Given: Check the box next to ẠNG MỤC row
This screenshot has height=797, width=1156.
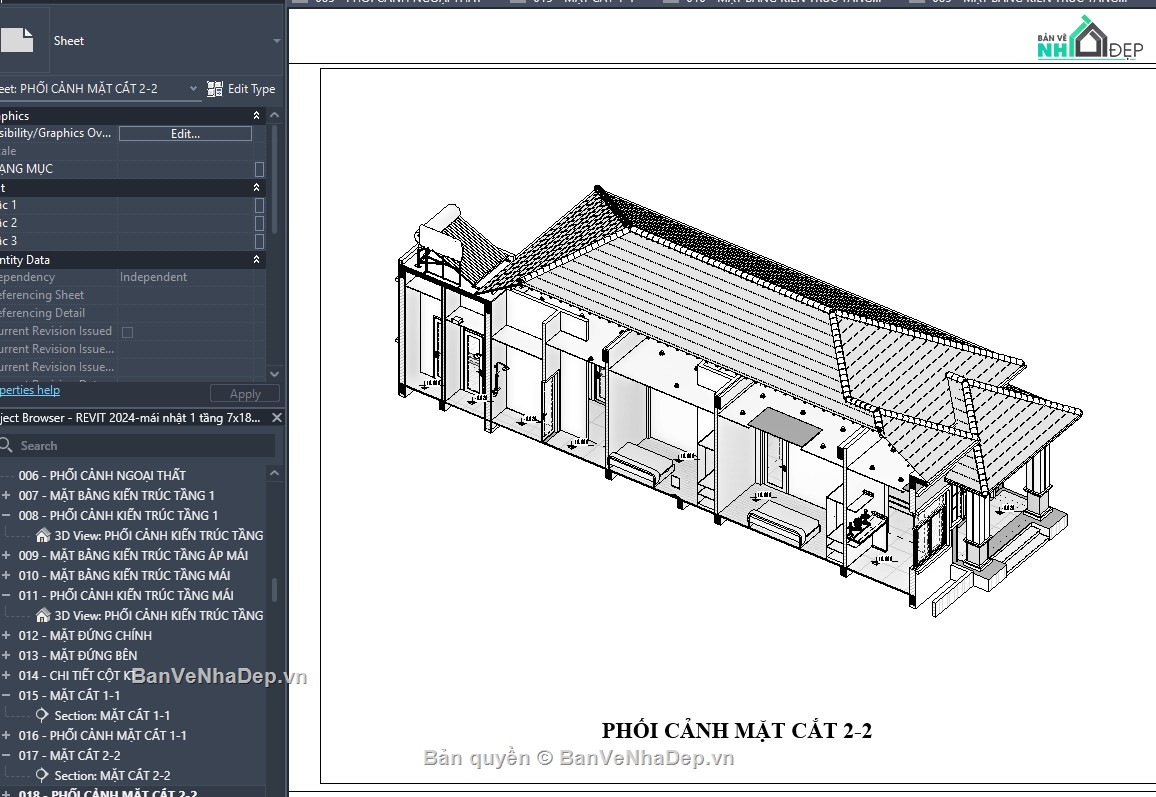Looking at the screenshot, I should pyautogui.click(x=258, y=169).
